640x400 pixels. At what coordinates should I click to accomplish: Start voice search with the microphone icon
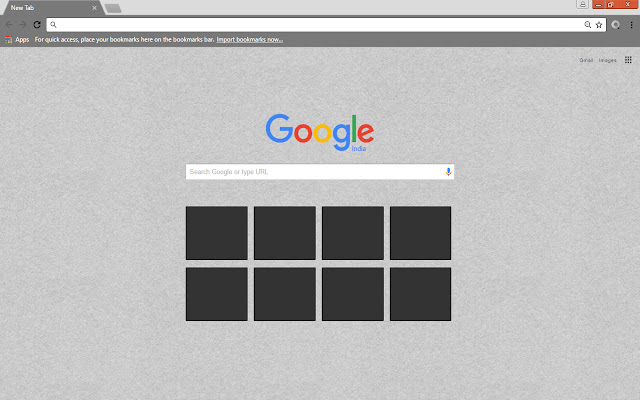pyautogui.click(x=448, y=172)
